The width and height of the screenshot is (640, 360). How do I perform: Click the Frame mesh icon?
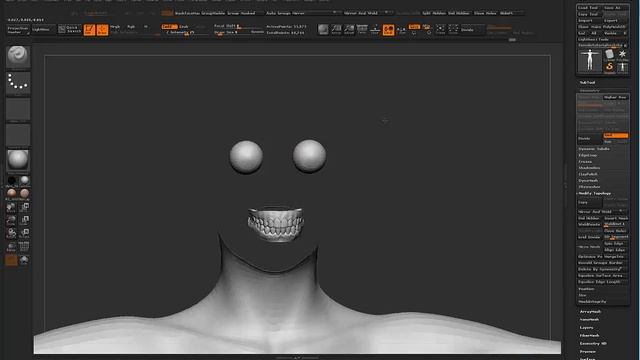[441, 29]
